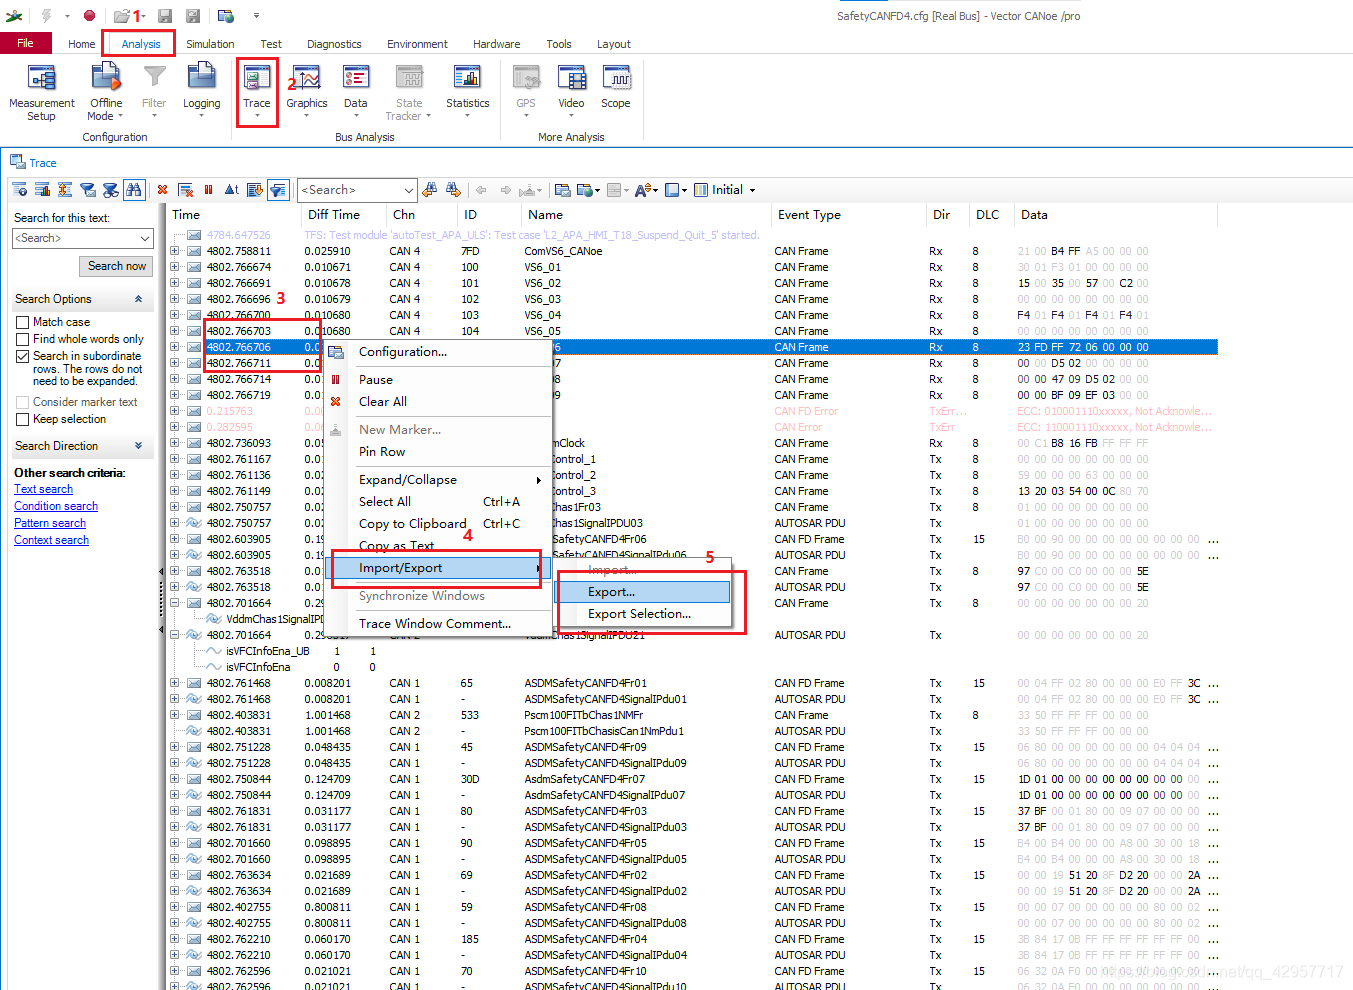Screen dimensions: 1353x990
Task: Click the open configuration folder icon
Action: point(122,15)
